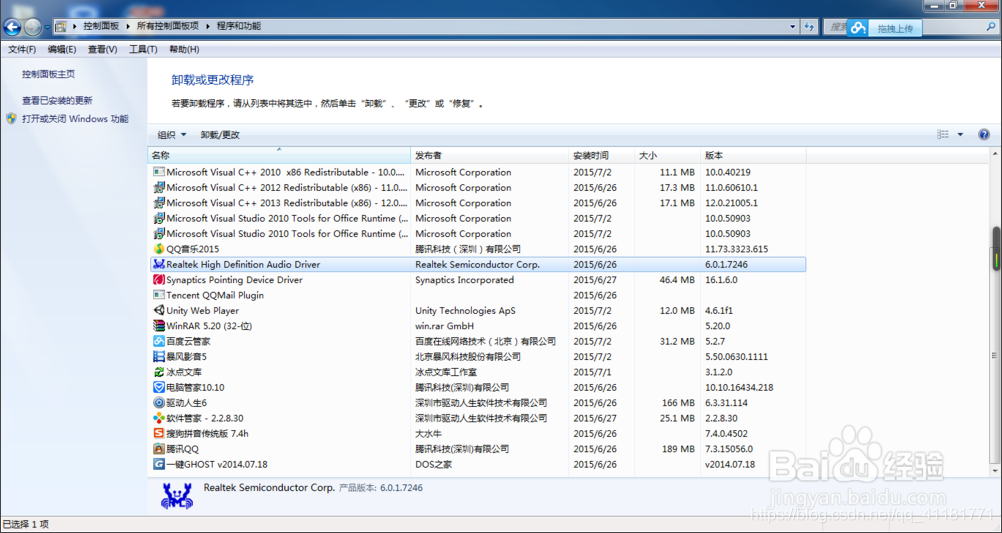Viewport: 1002px width, 533px height.
Task: Click the Back navigation arrow button
Action: [12, 27]
